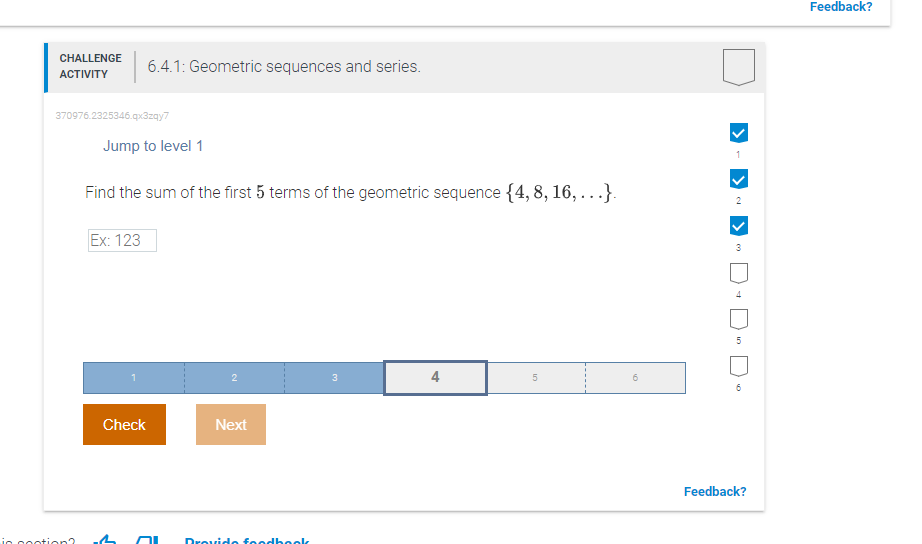Click the thumbs-down icon for this section
The width and height of the screenshot is (922, 544).
click(x=146, y=539)
